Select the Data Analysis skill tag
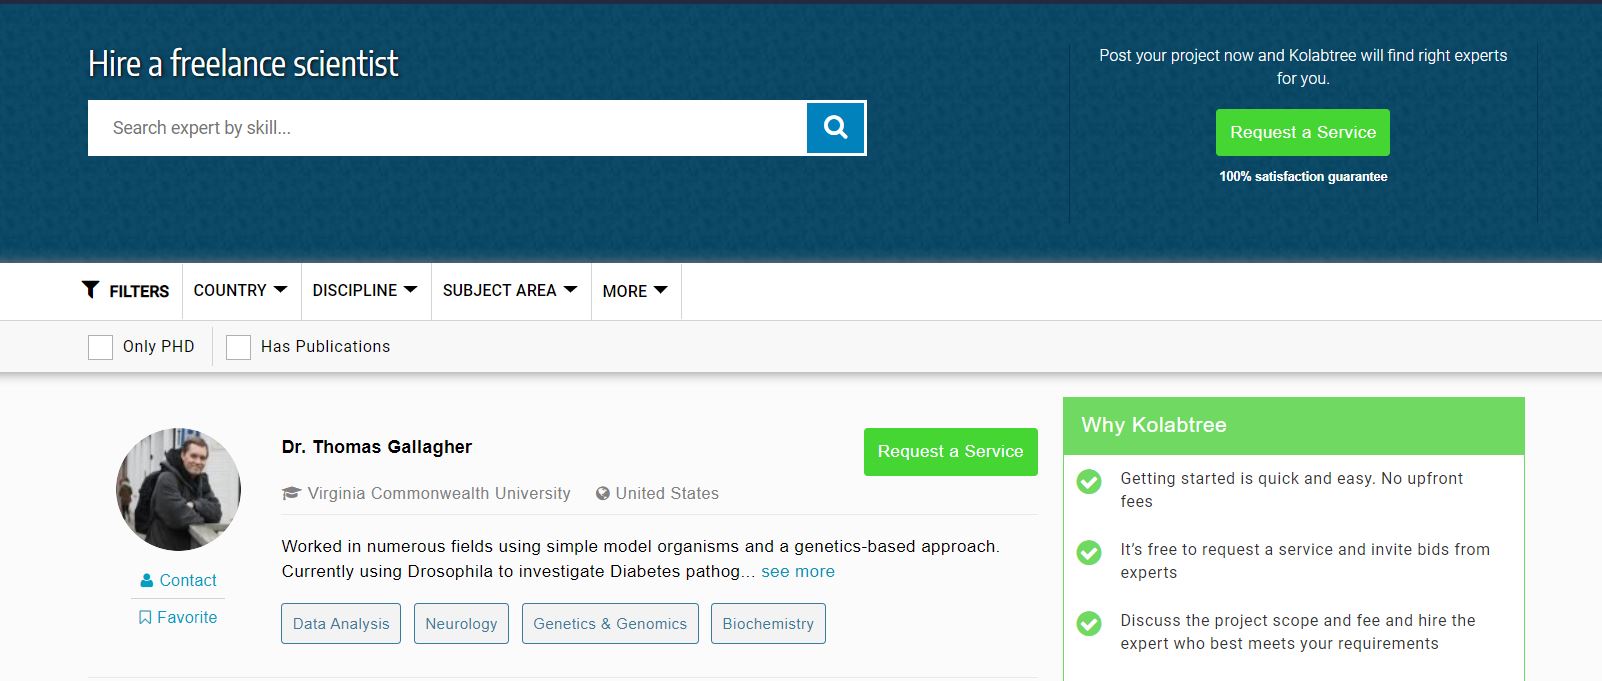Screen dimensions: 1602x681 click(x=341, y=623)
